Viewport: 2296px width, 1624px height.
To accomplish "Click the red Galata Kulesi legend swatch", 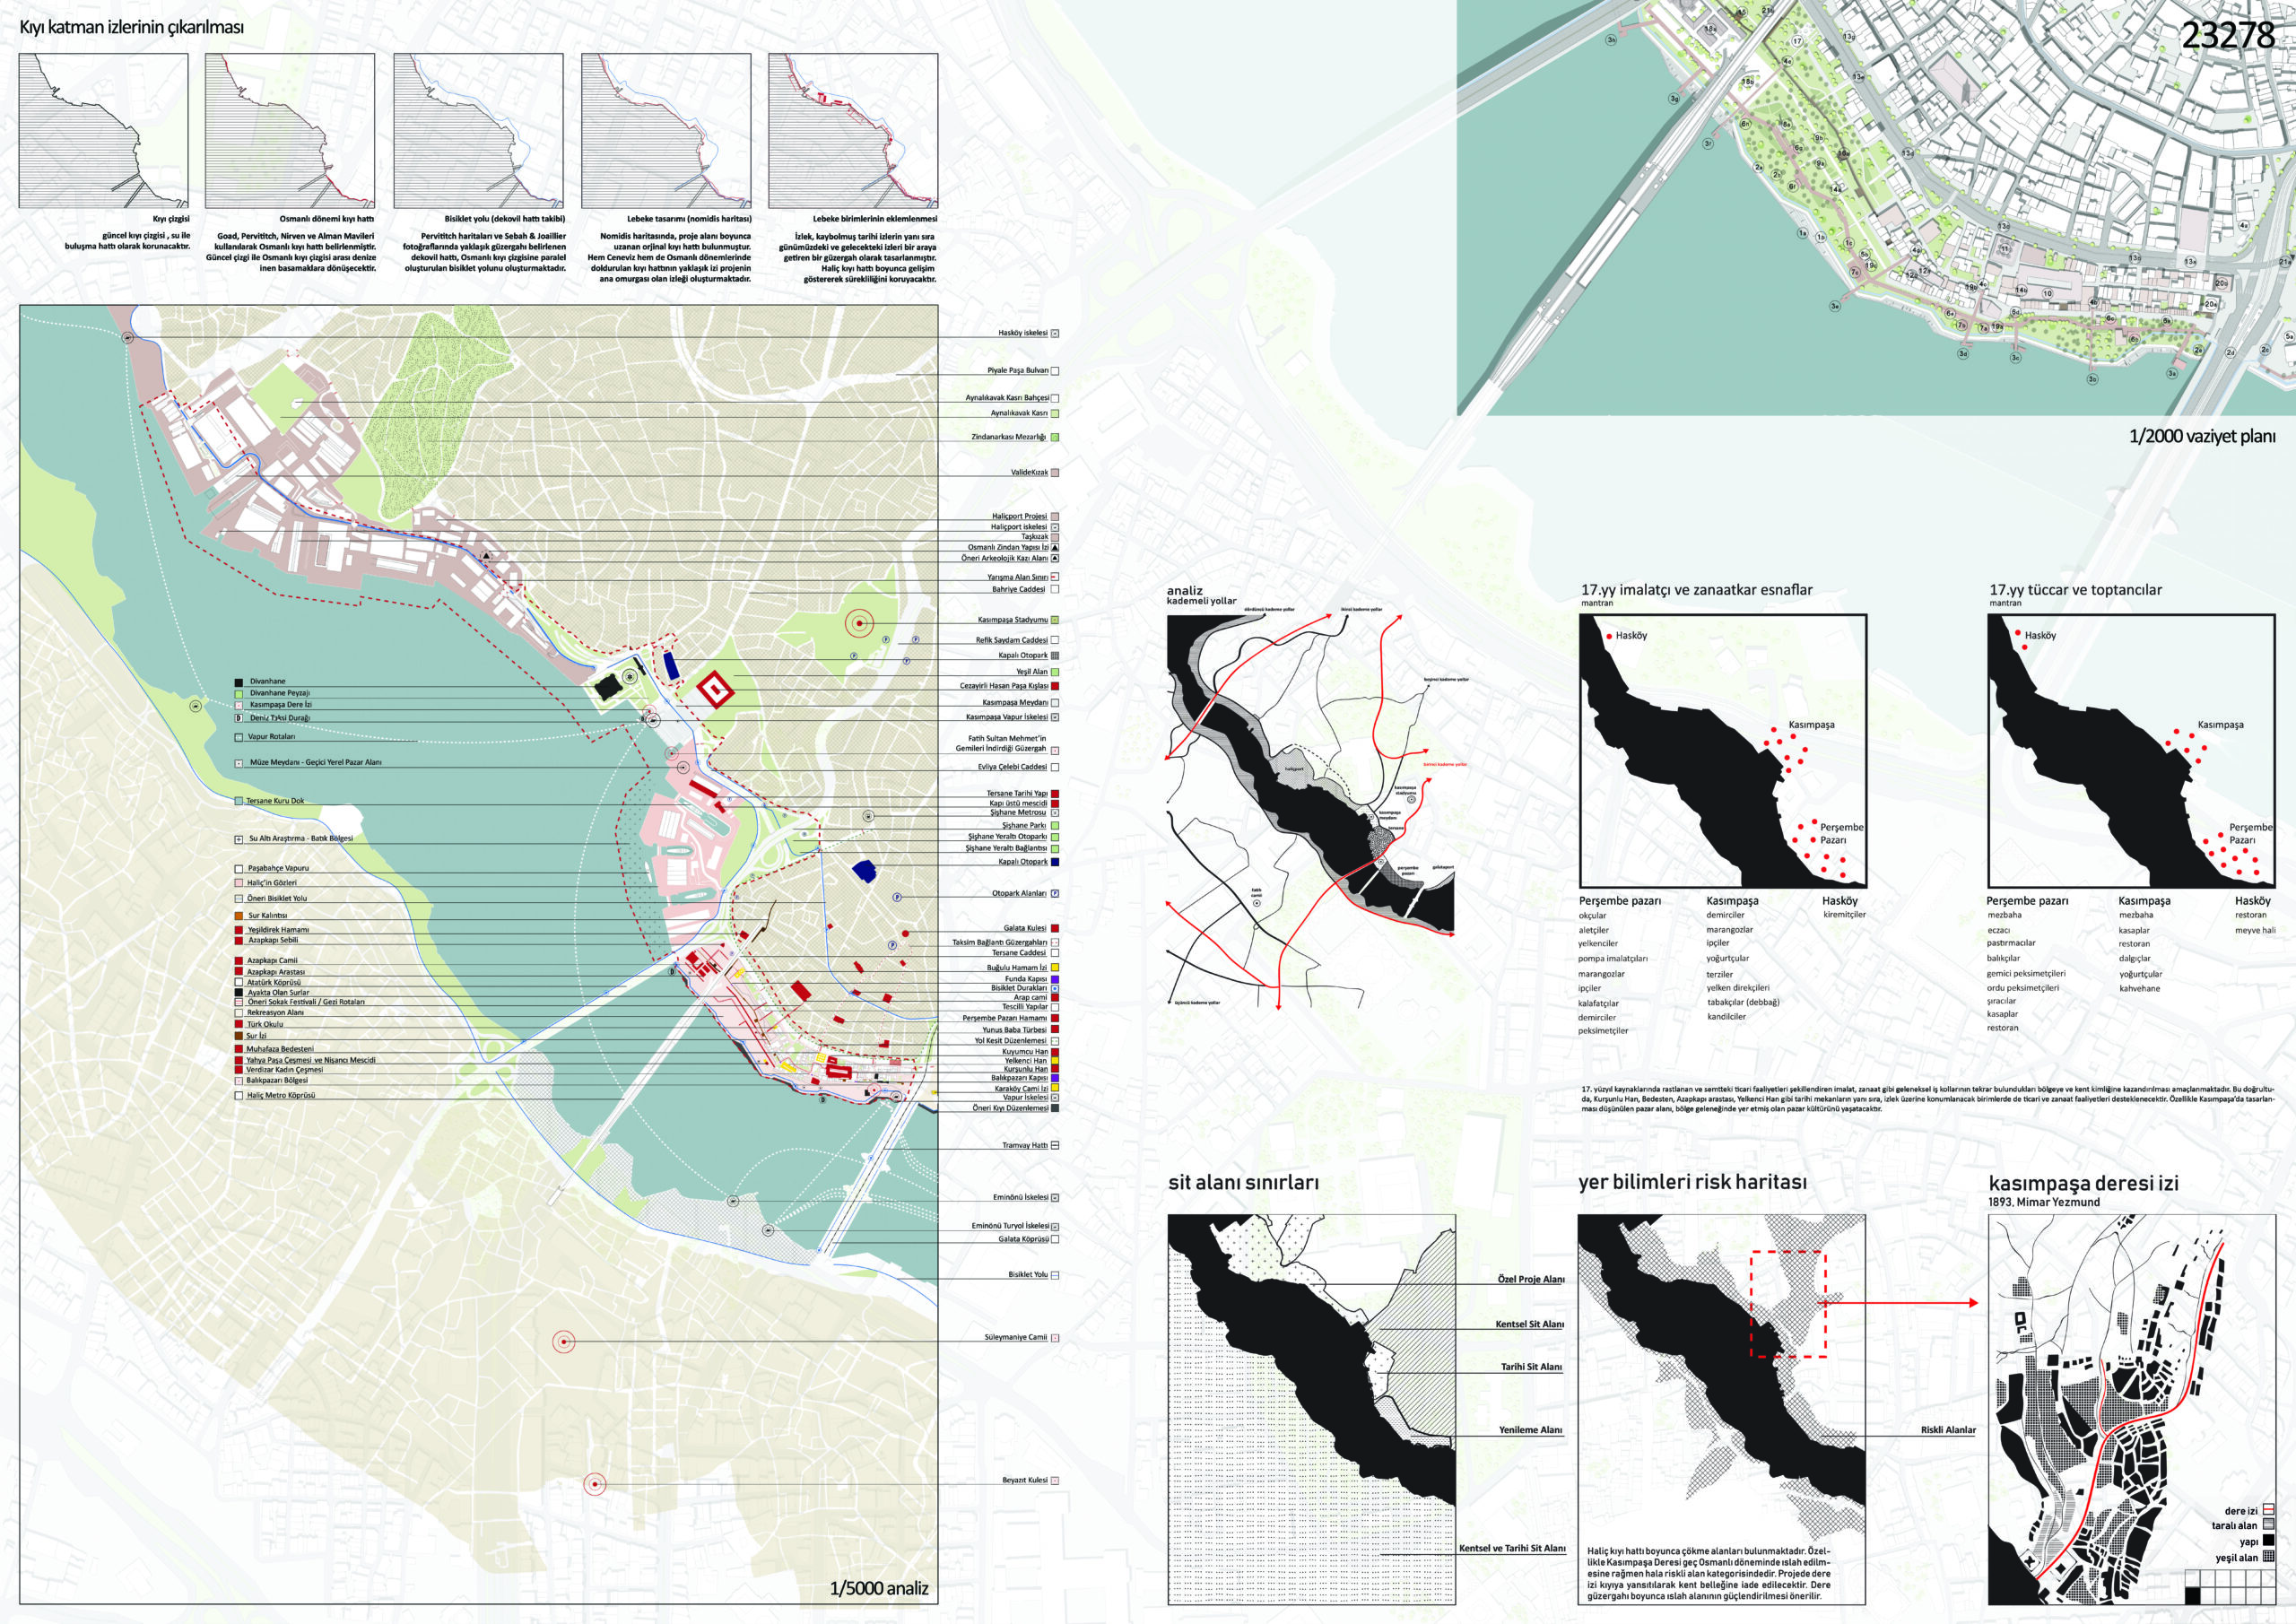I will coord(1055,928).
